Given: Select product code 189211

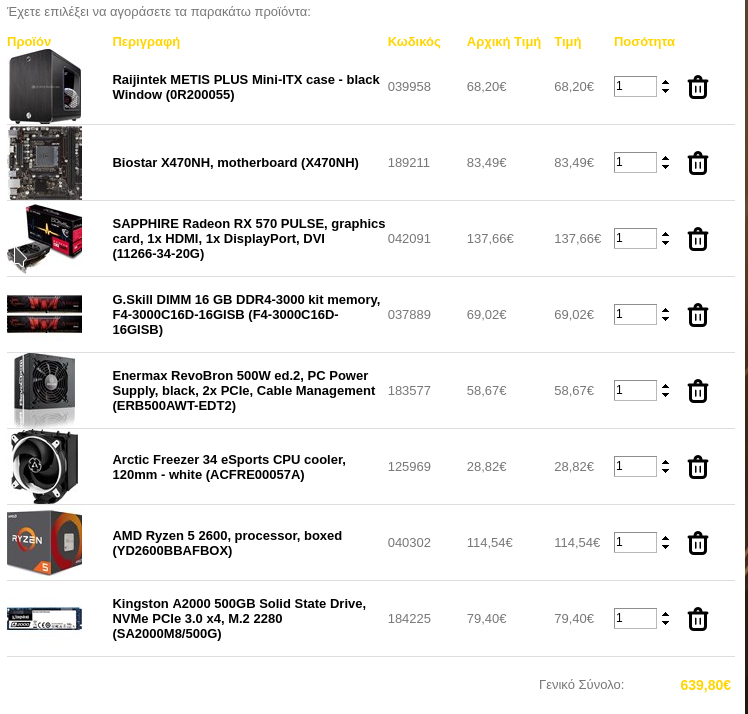Looking at the screenshot, I should tap(408, 163).
